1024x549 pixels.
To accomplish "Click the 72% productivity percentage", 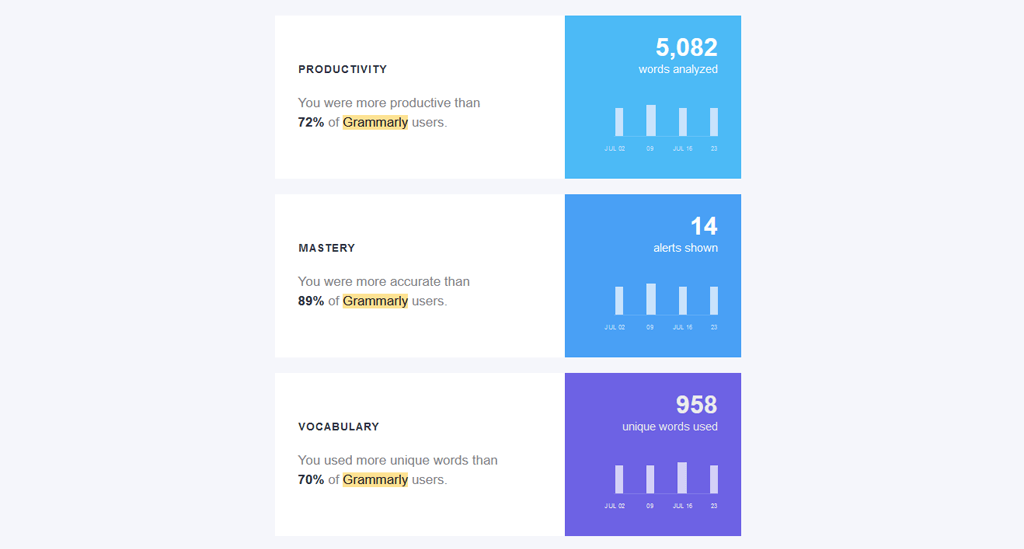I will [x=311, y=122].
